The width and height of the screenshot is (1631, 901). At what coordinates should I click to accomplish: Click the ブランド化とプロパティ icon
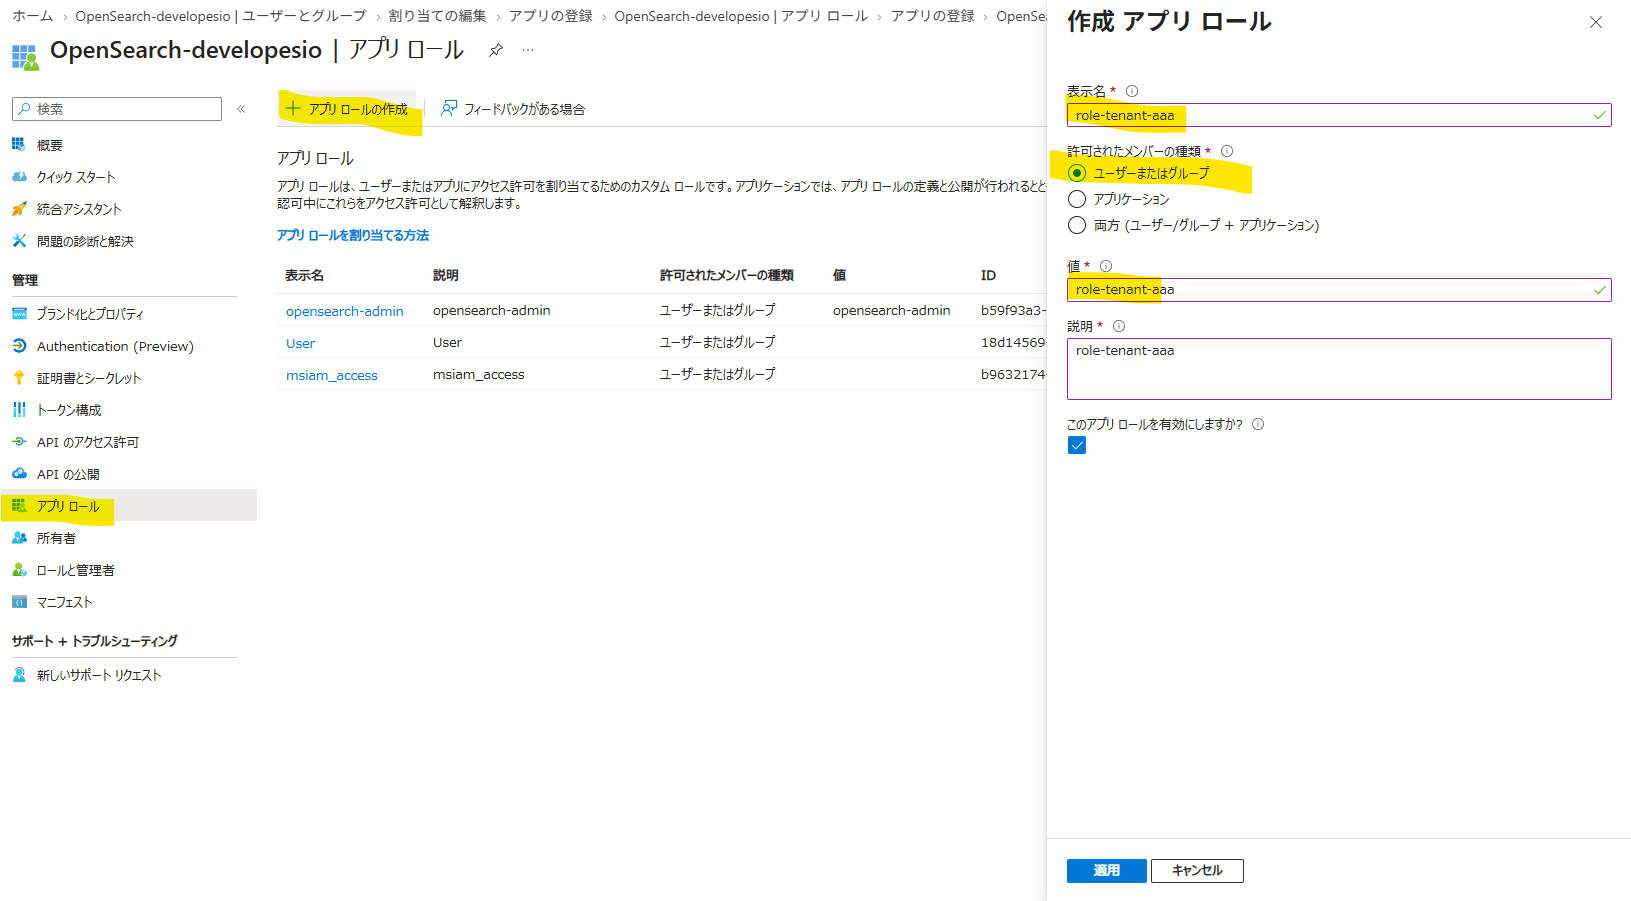(x=19, y=314)
